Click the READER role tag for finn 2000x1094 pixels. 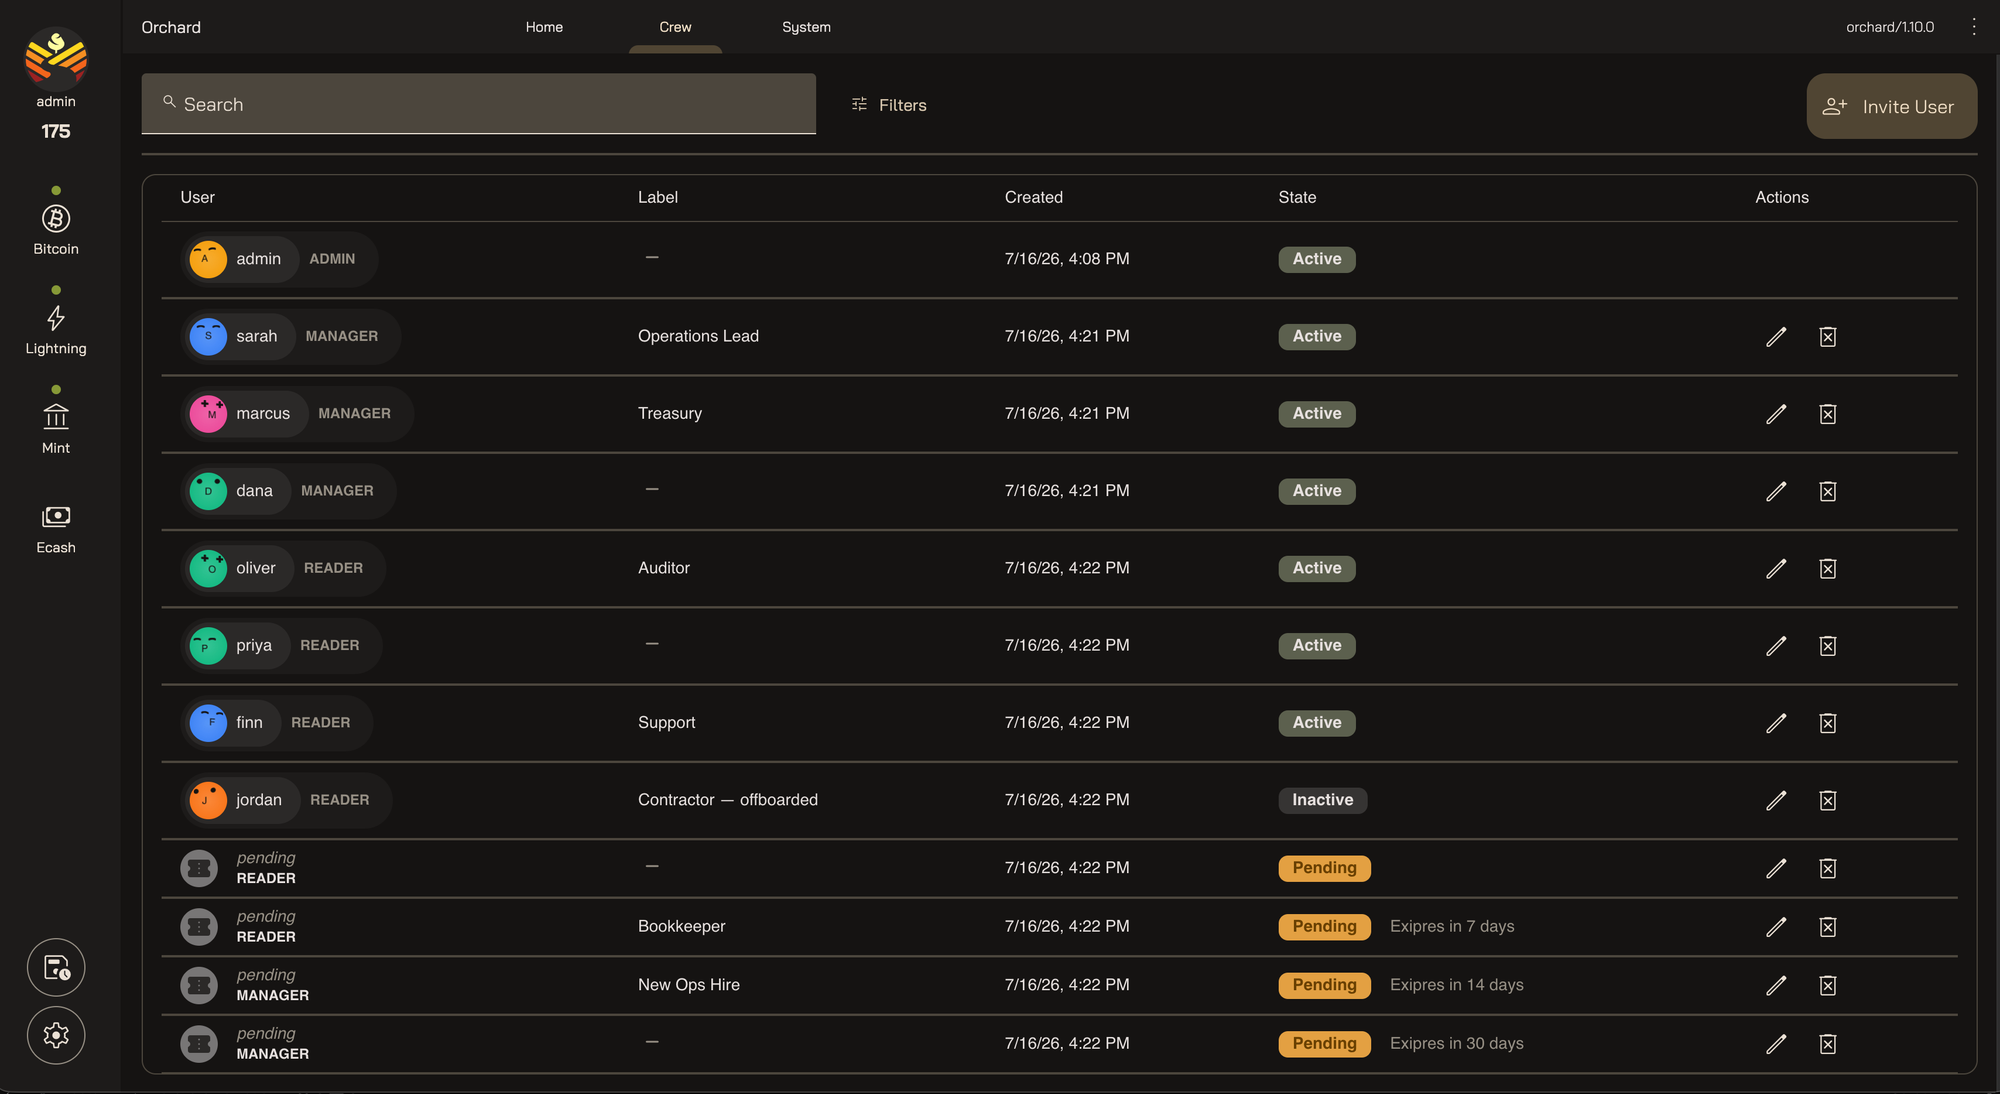320,723
